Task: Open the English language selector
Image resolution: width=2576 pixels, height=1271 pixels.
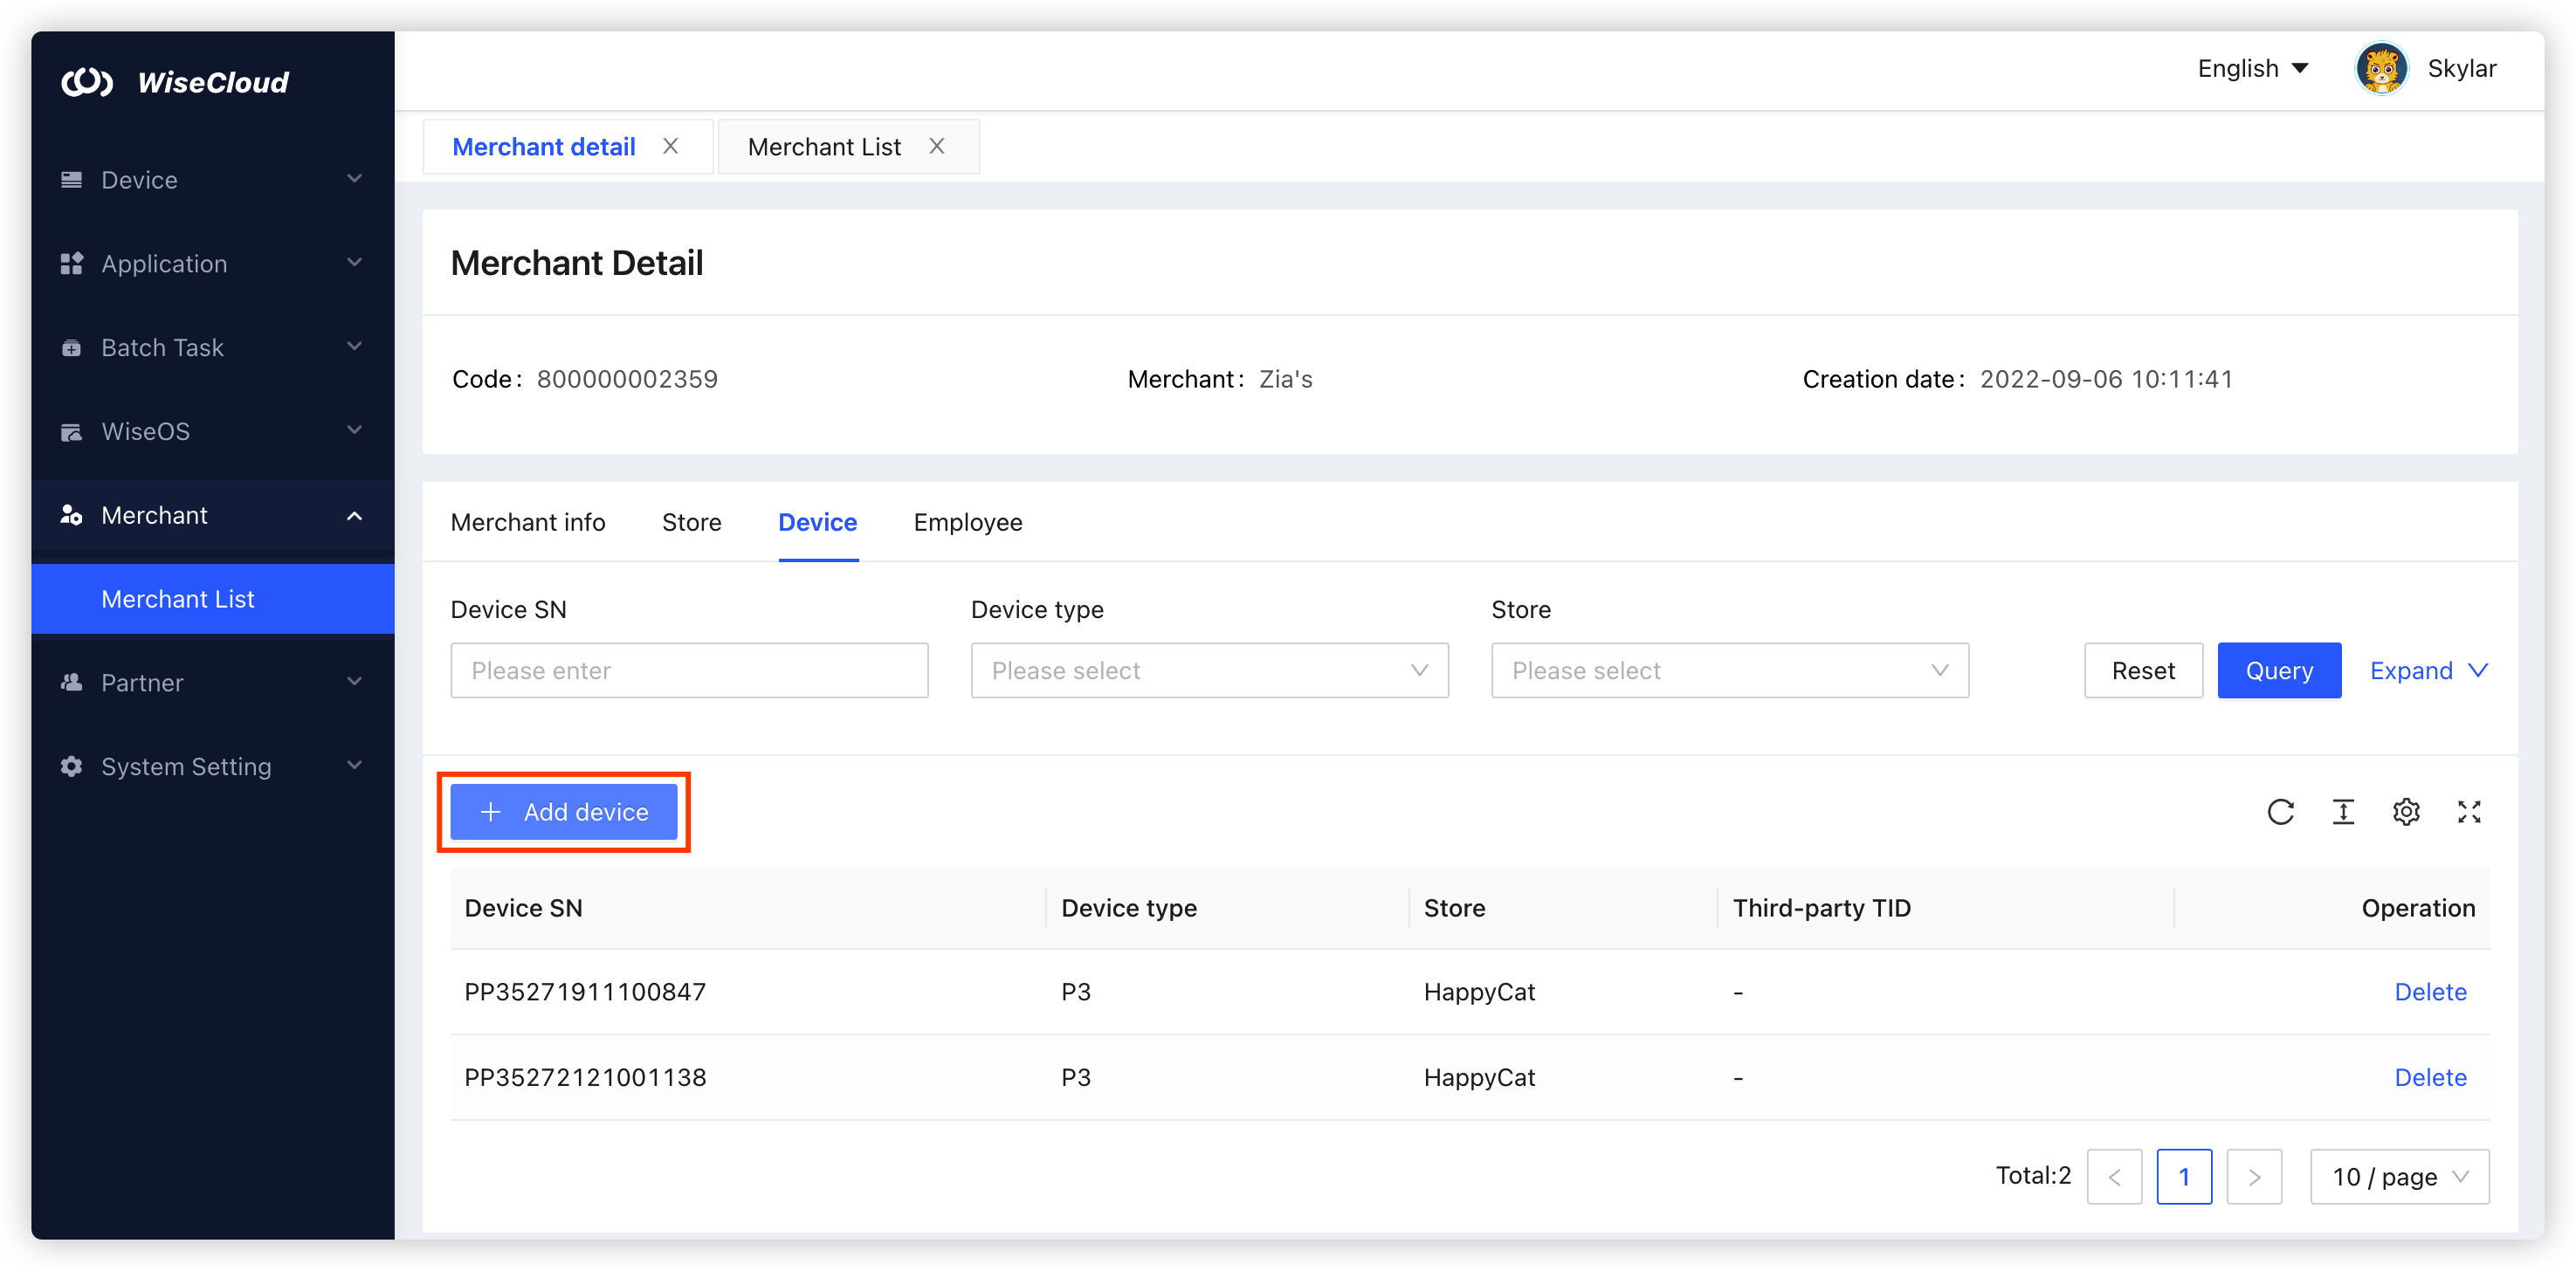Action: pyautogui.click(x=2252, y=69)
